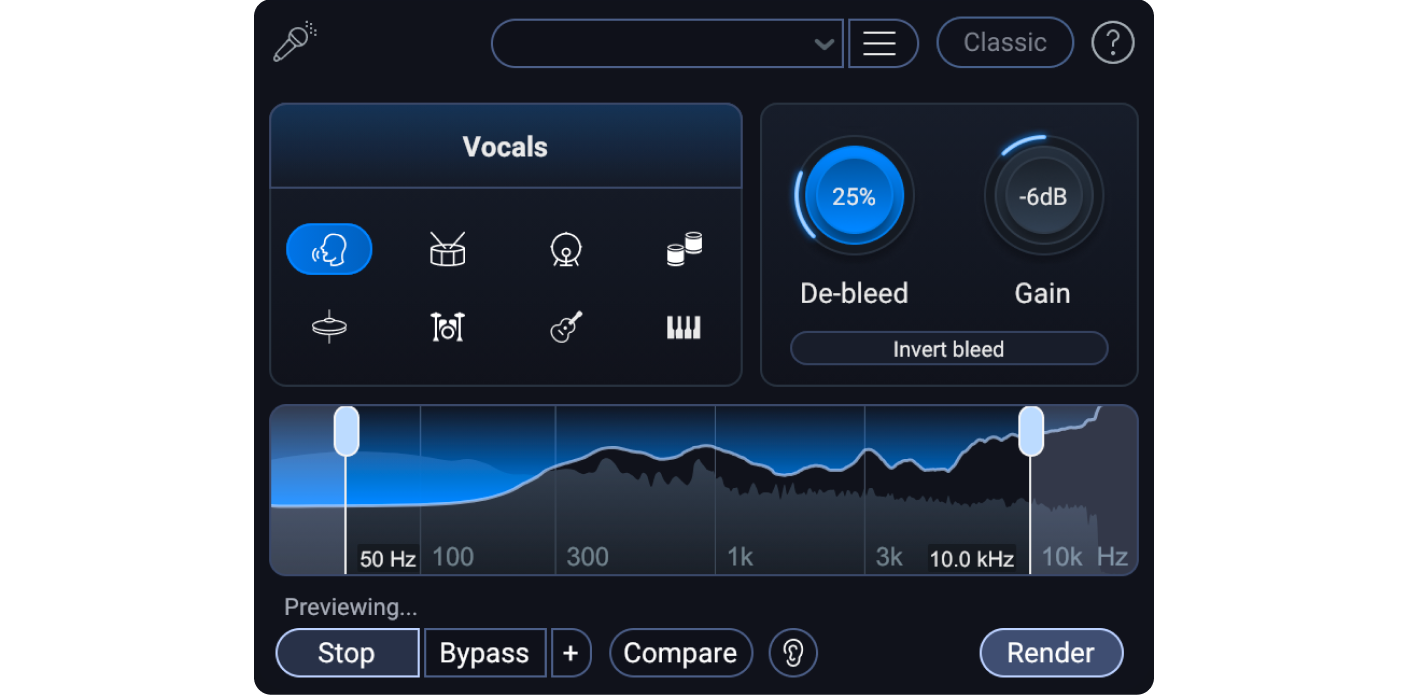Click the 50 Hz low frequency handle
Screen dimensions: 1408x696
point(346,431)
